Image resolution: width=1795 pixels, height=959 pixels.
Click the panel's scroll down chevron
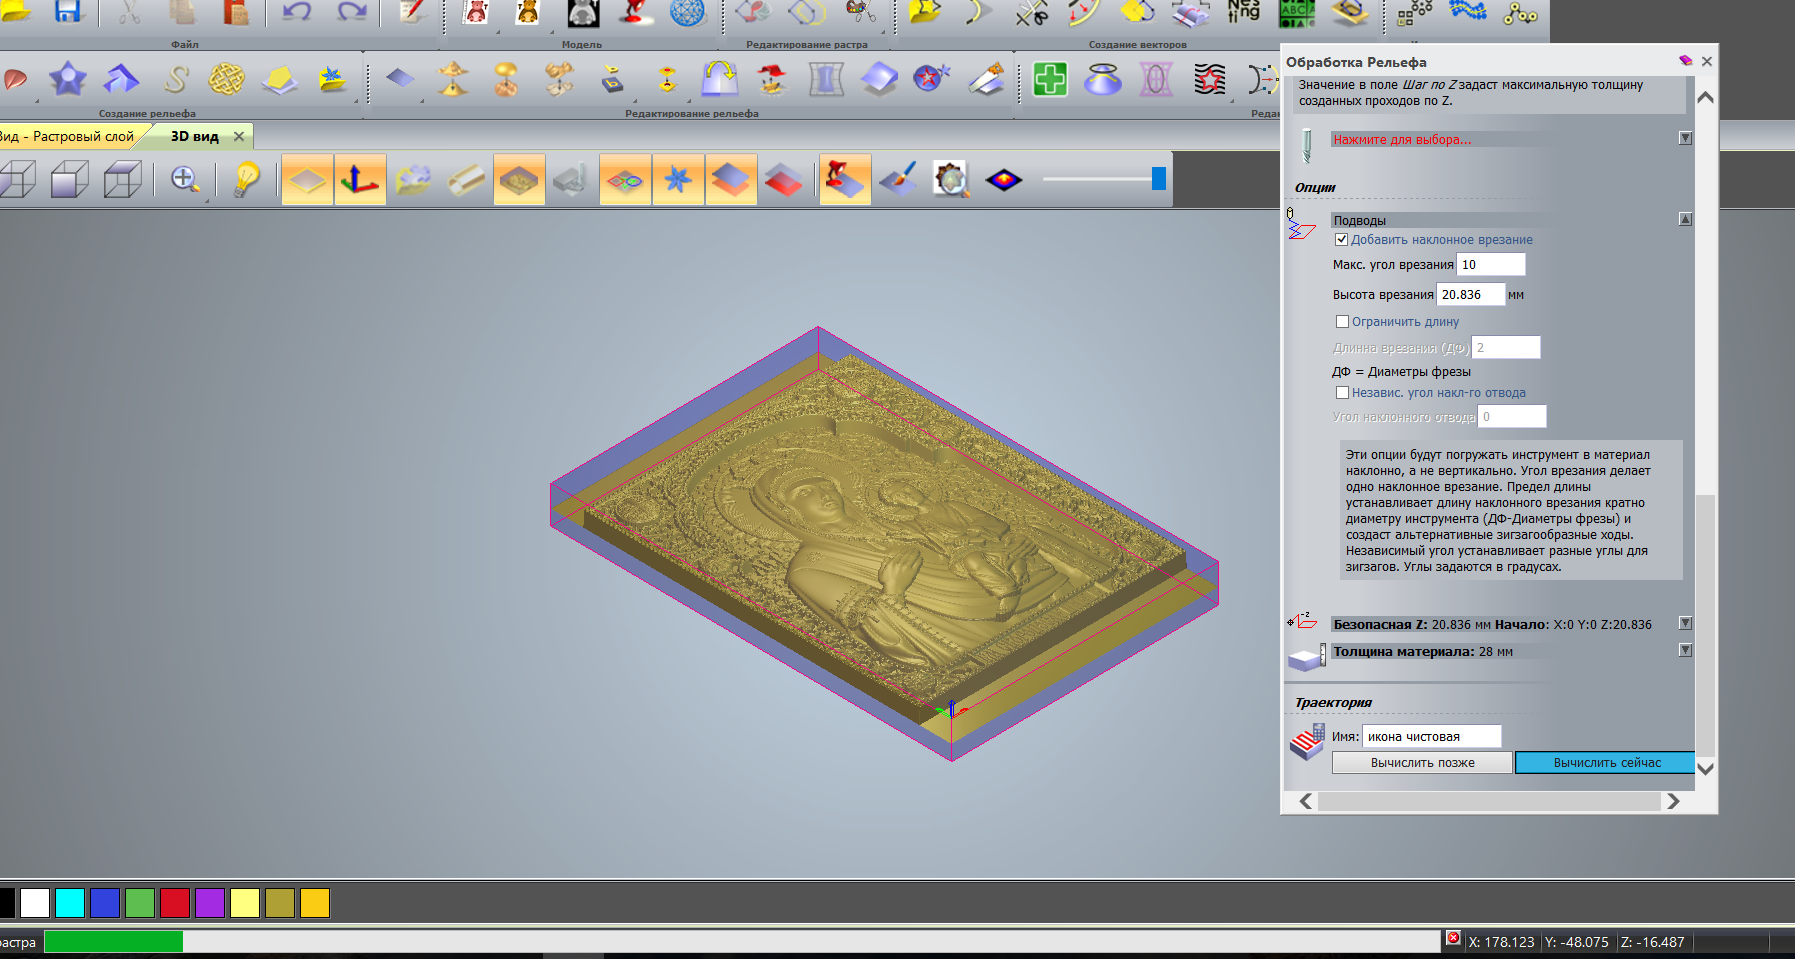click(x=1706, y=769)
